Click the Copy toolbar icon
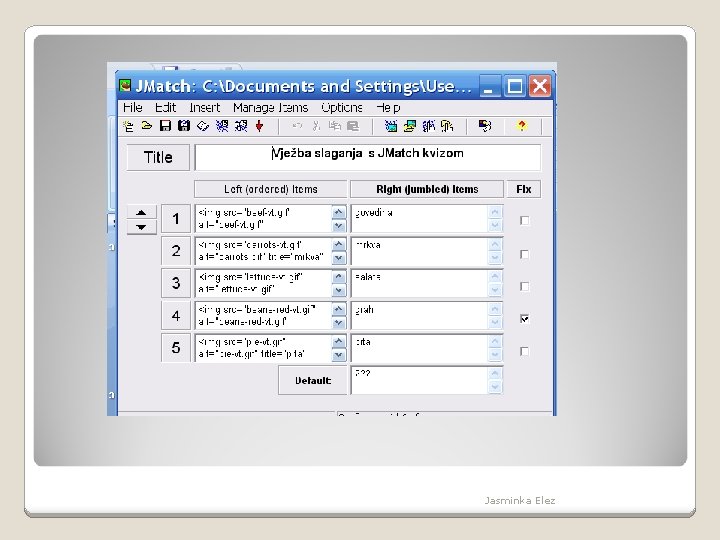This screenshot has width=720, height=540. coord(335,126)
